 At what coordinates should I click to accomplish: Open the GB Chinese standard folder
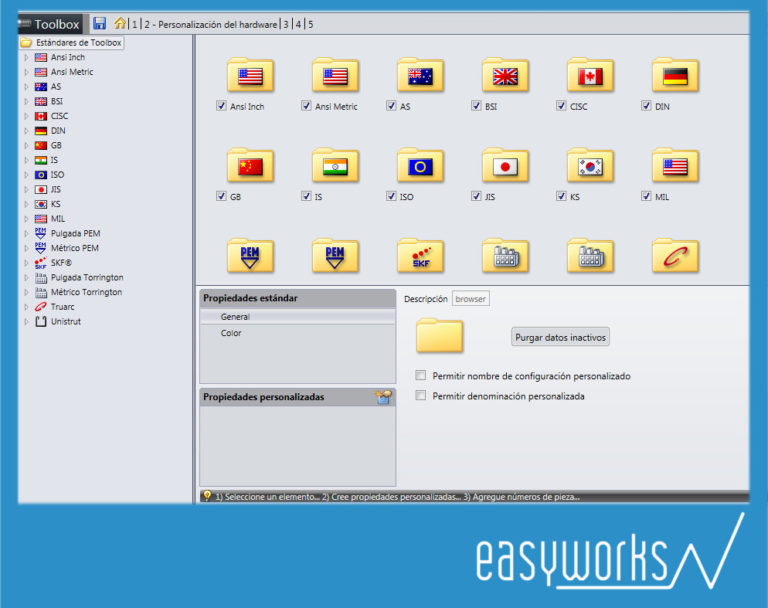[x=250, y=166]
